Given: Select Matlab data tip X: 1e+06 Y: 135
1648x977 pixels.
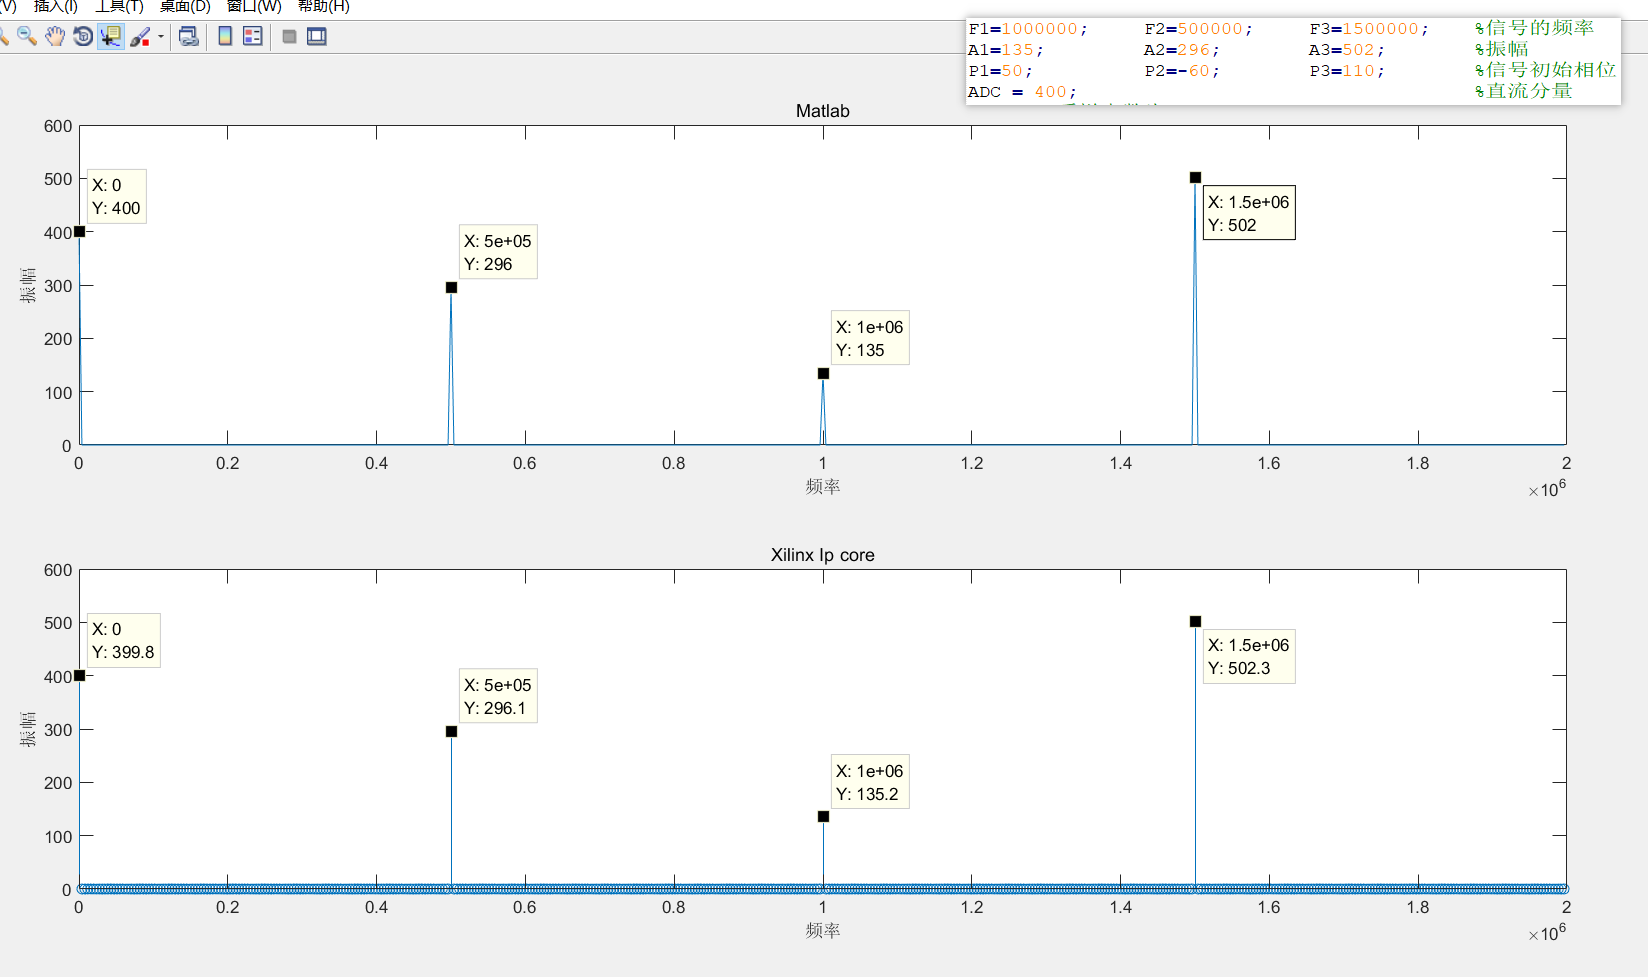Looking at the screenshot, I should pyautogui.click(x=871, y=338).
